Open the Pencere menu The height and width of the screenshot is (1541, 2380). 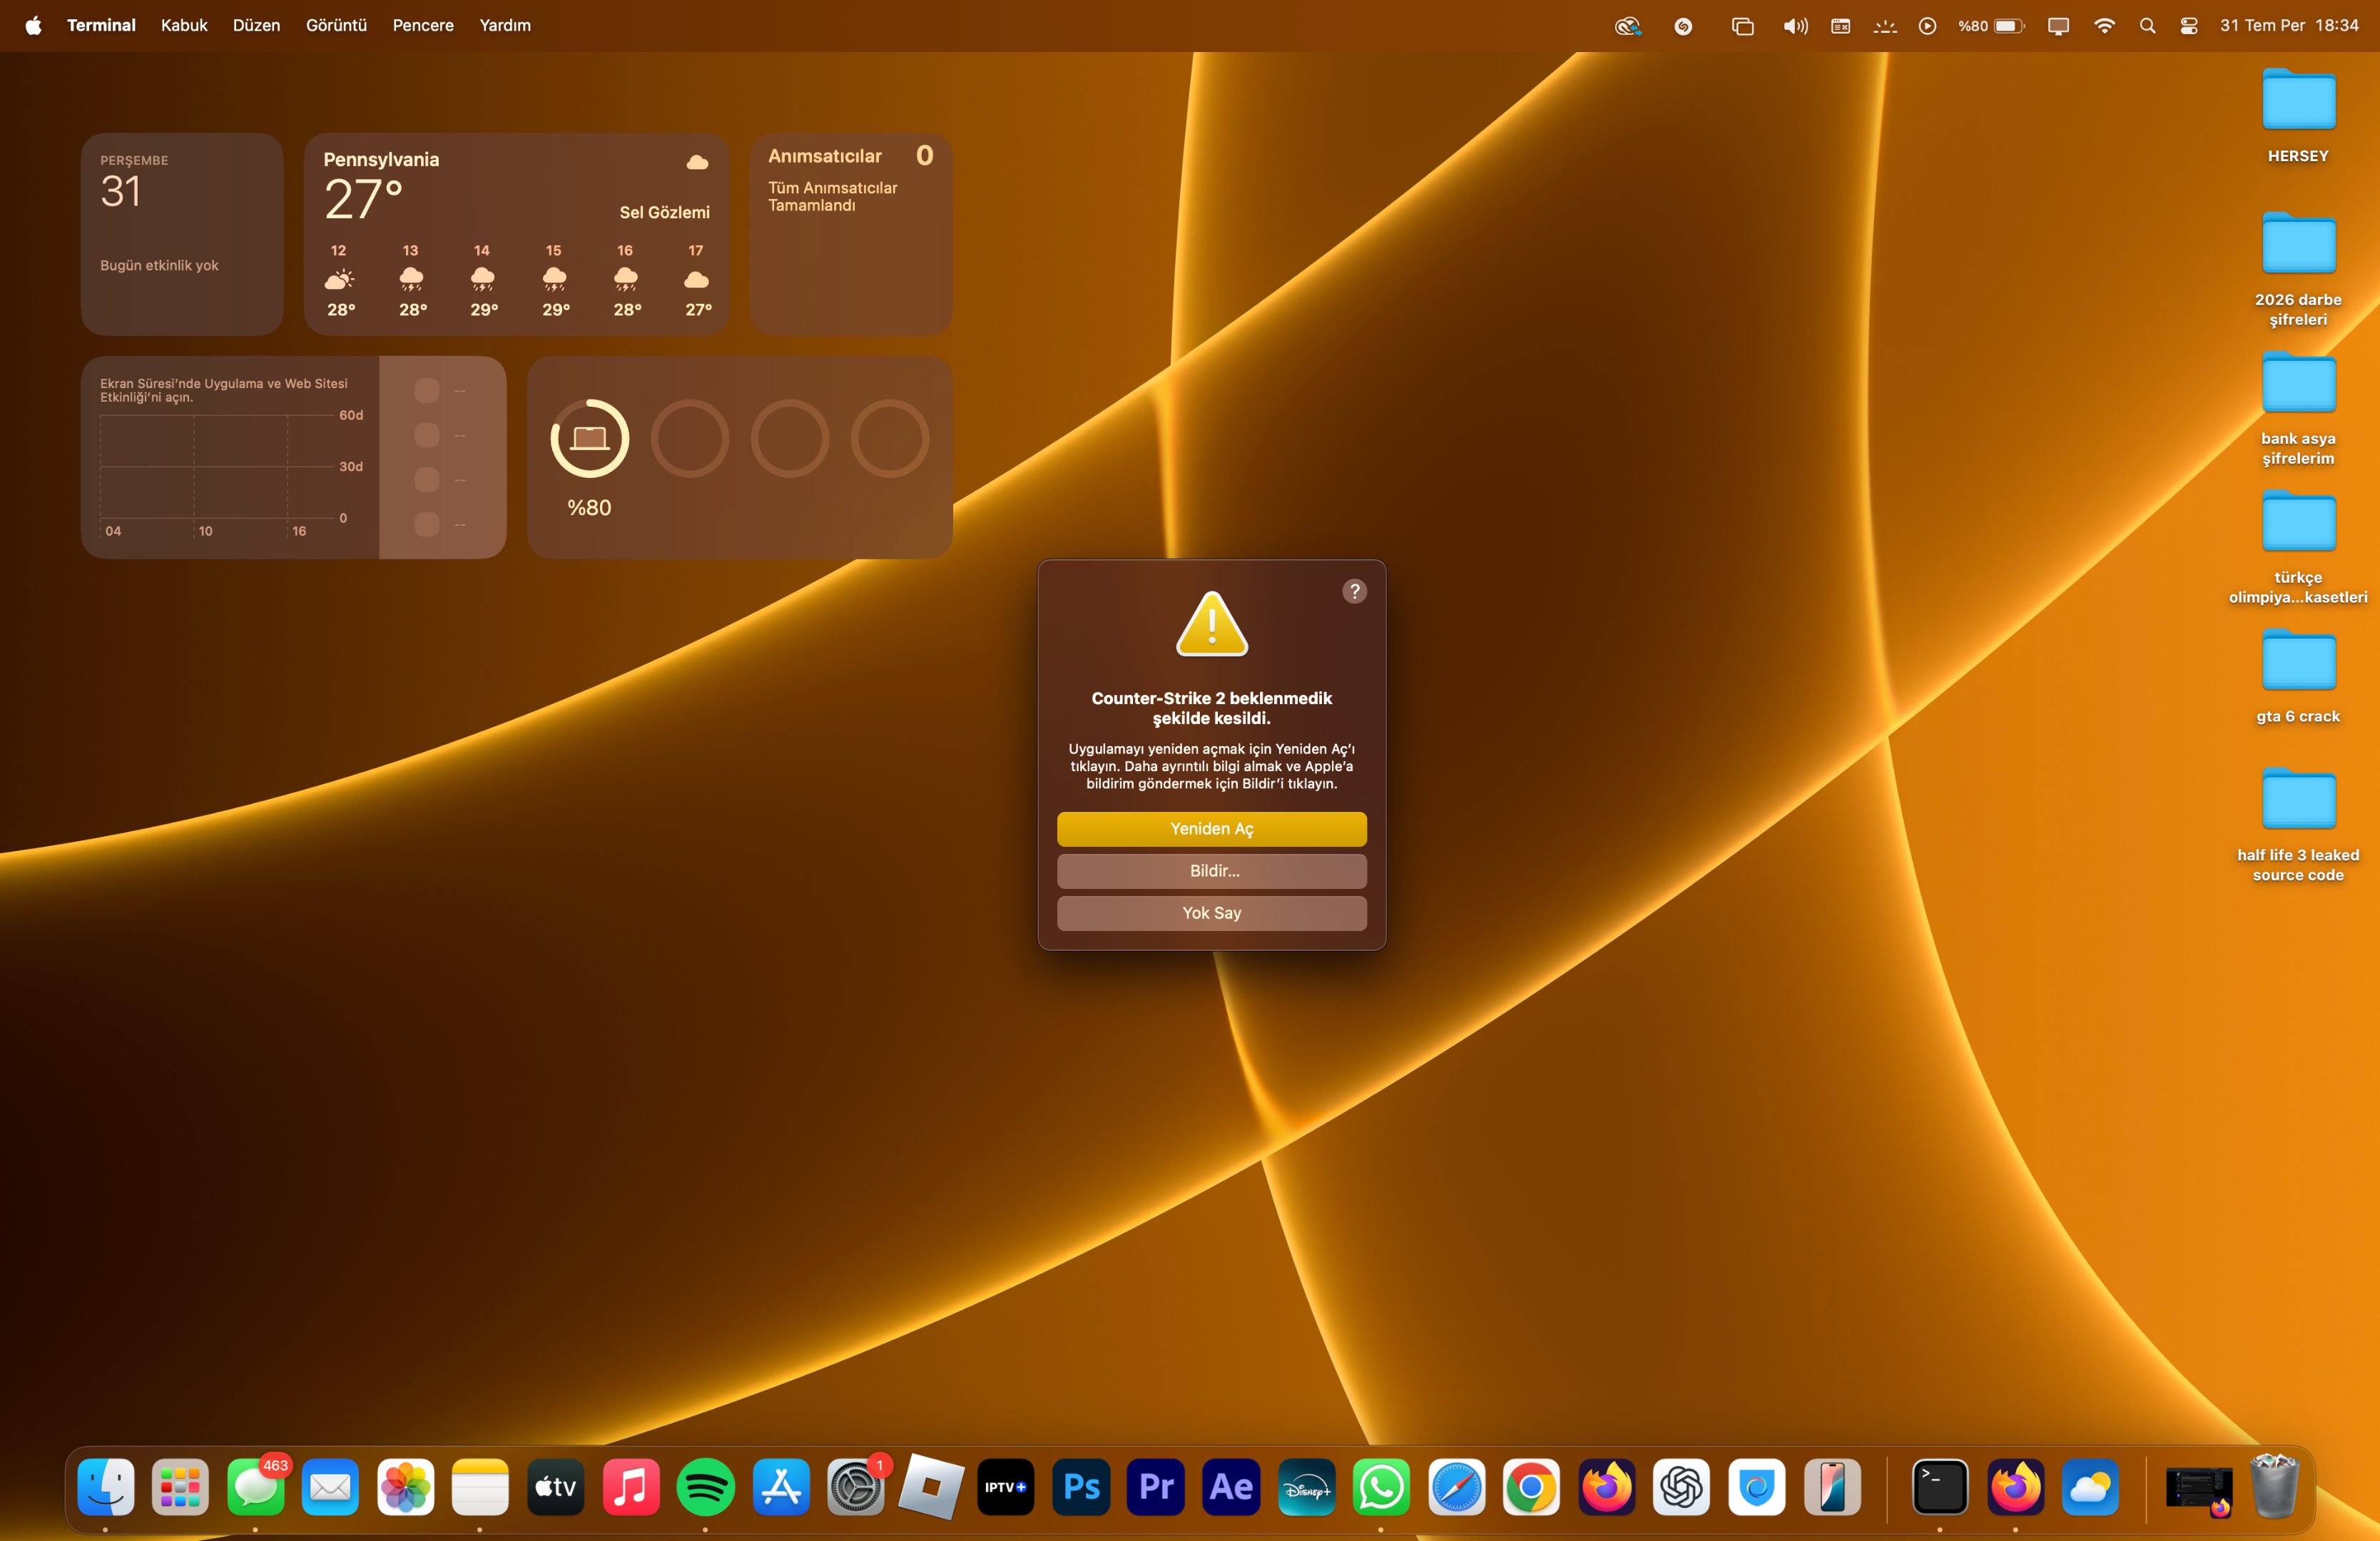(x=423, y=25)
